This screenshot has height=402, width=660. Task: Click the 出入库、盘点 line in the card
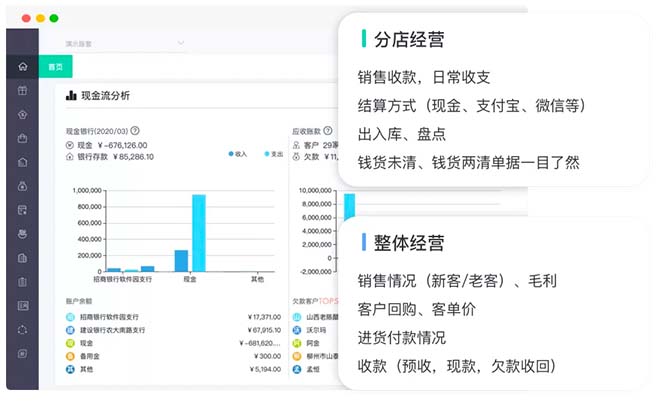point(402,134)
